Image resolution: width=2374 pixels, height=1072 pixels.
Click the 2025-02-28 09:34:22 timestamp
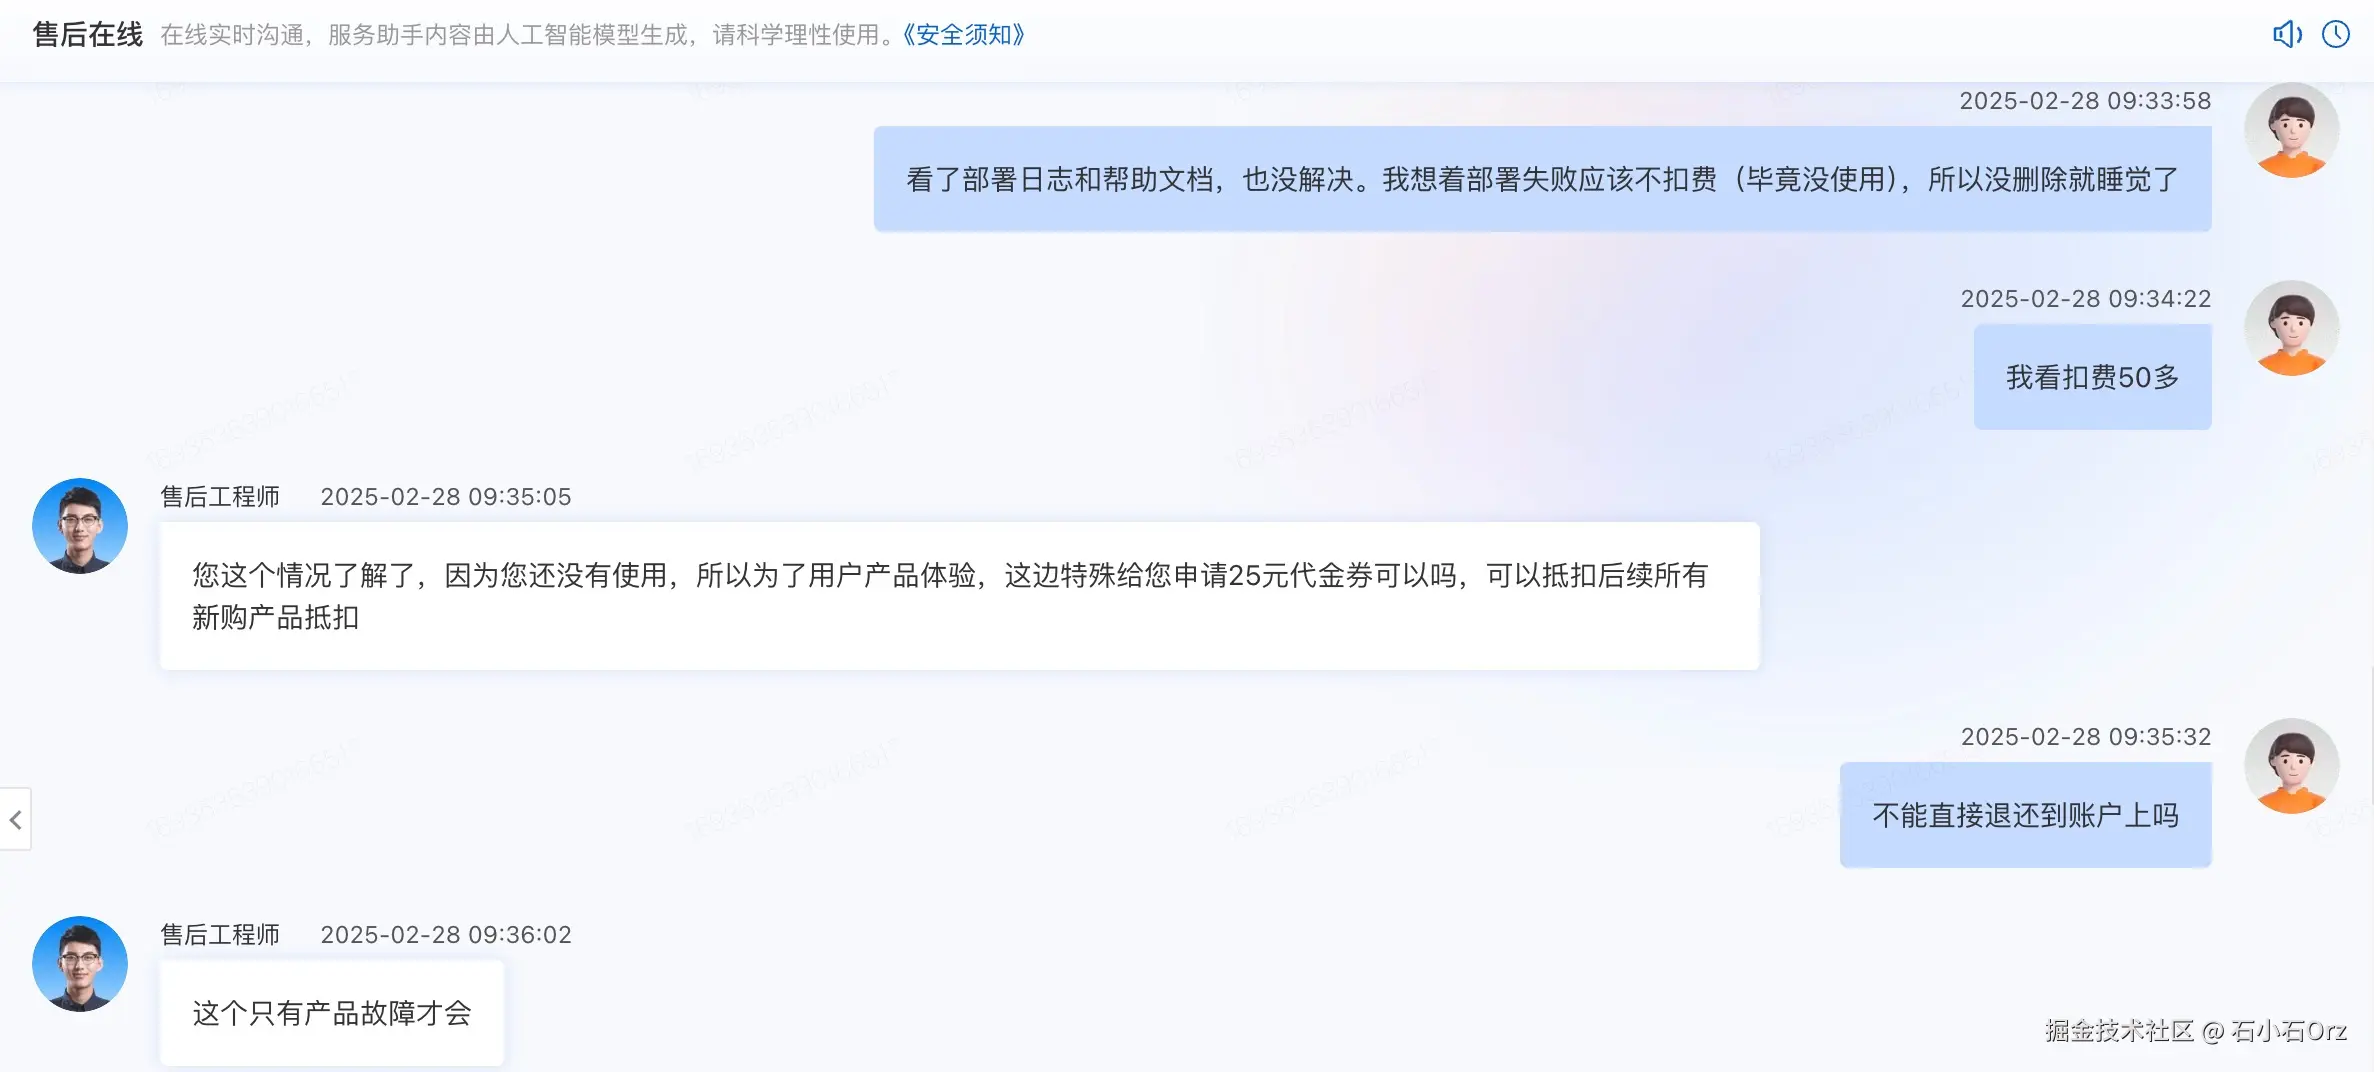pos(2086,299)
